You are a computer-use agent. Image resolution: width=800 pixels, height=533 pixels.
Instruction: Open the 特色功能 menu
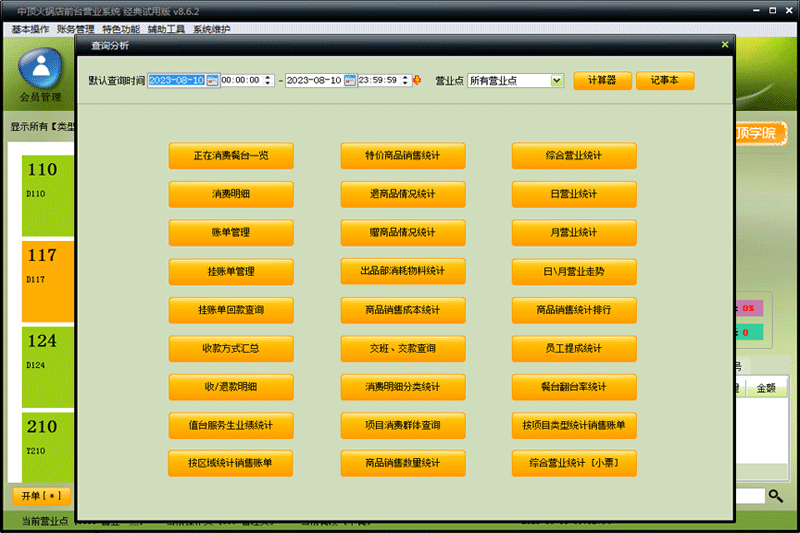click(x=121, y=29)
